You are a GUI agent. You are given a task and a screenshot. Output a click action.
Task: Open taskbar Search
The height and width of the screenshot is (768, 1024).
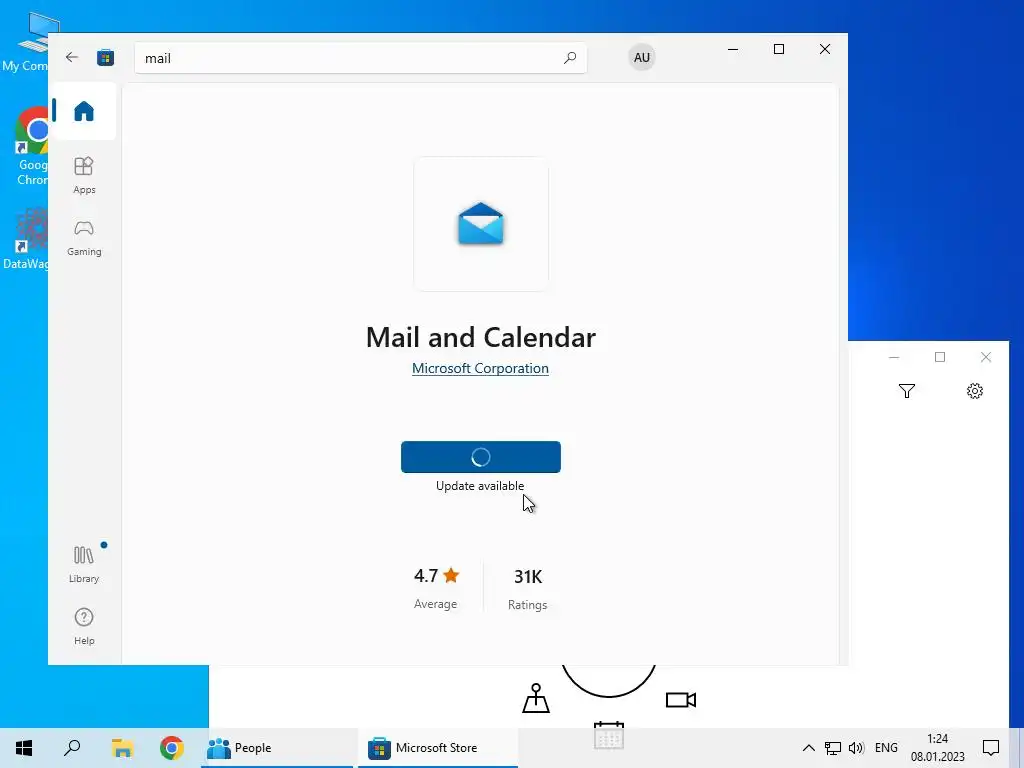coord(72,748)
